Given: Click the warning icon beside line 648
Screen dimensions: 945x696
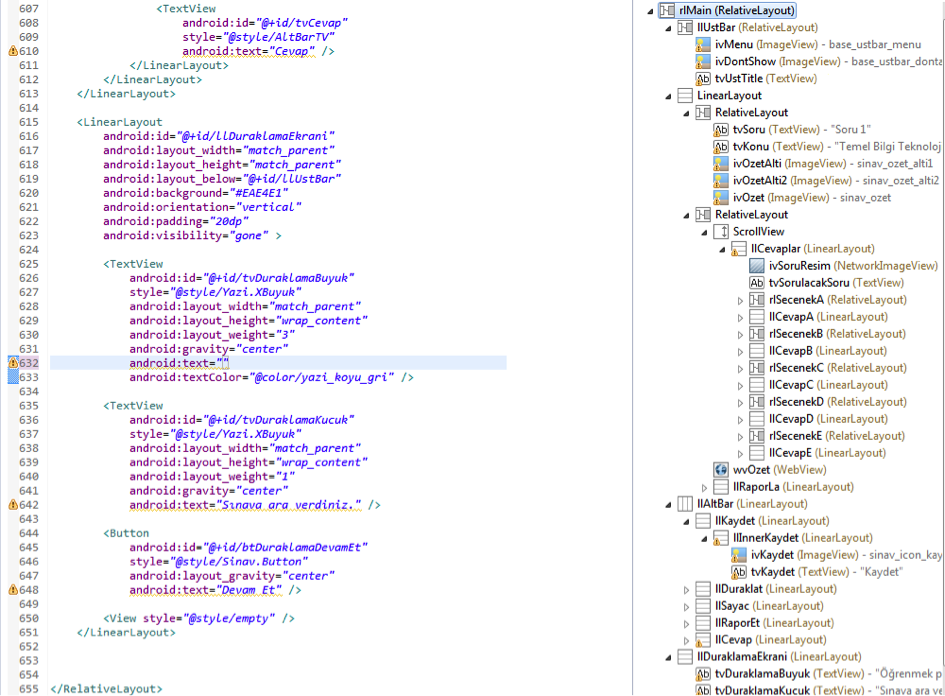Looking at the screenshot, I should (x=13, y=590).
